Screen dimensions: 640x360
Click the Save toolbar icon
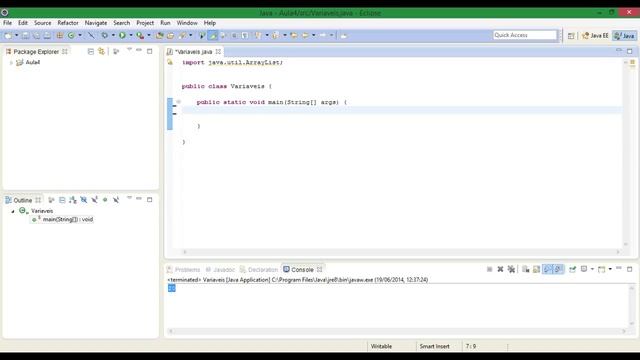coord(25,36)
